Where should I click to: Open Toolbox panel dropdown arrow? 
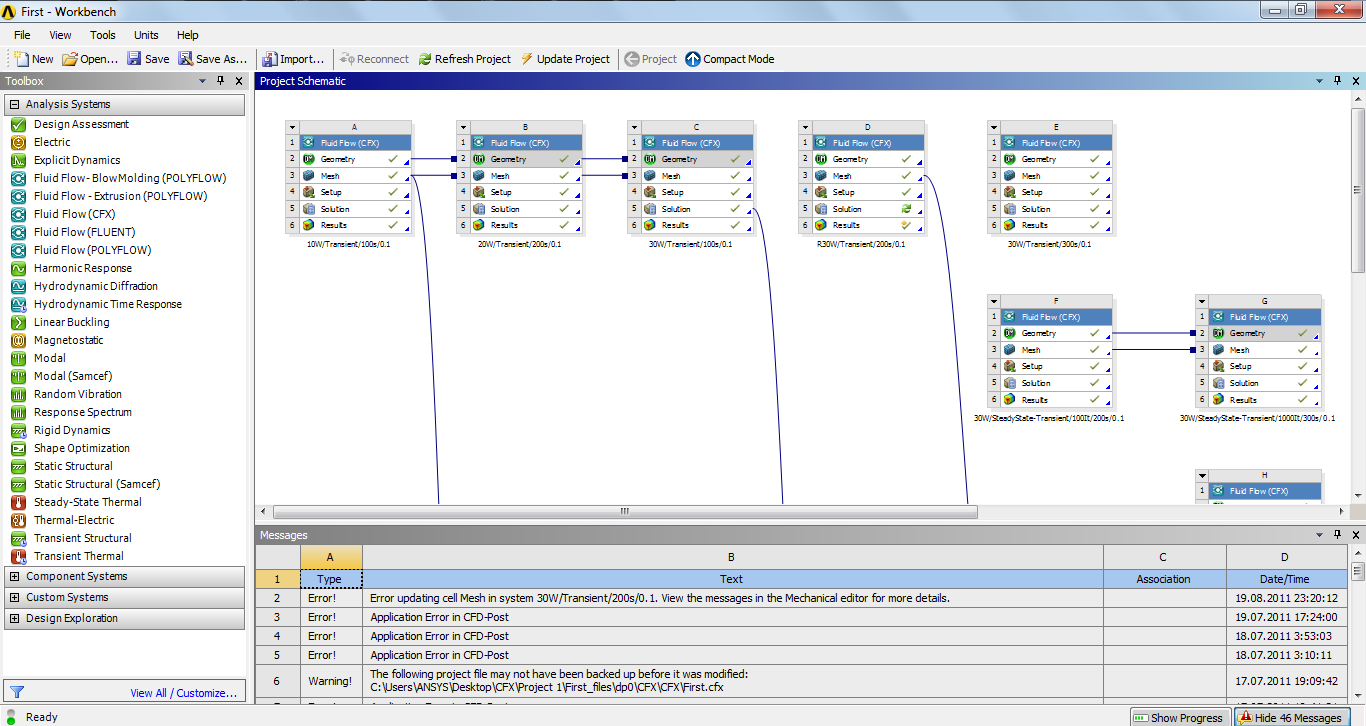pos(202,81)
